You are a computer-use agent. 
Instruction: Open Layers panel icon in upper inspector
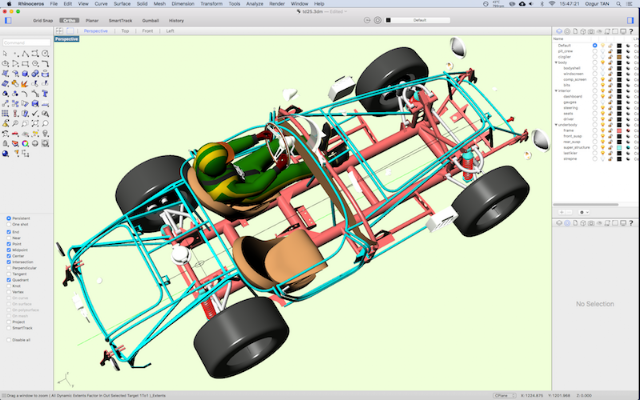coord(559,31)
